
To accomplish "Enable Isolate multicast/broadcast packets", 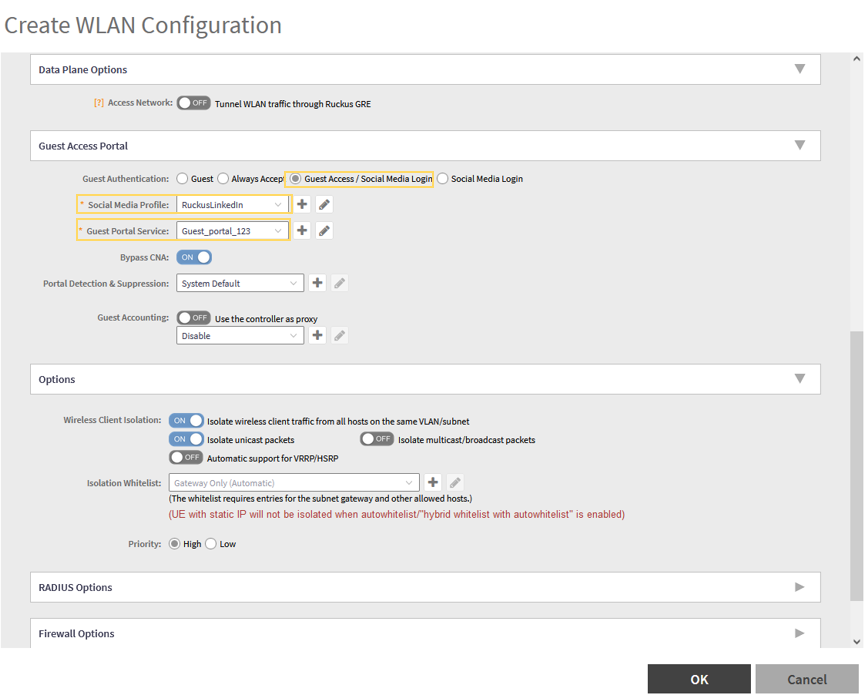I will click(x=377, y=439).
